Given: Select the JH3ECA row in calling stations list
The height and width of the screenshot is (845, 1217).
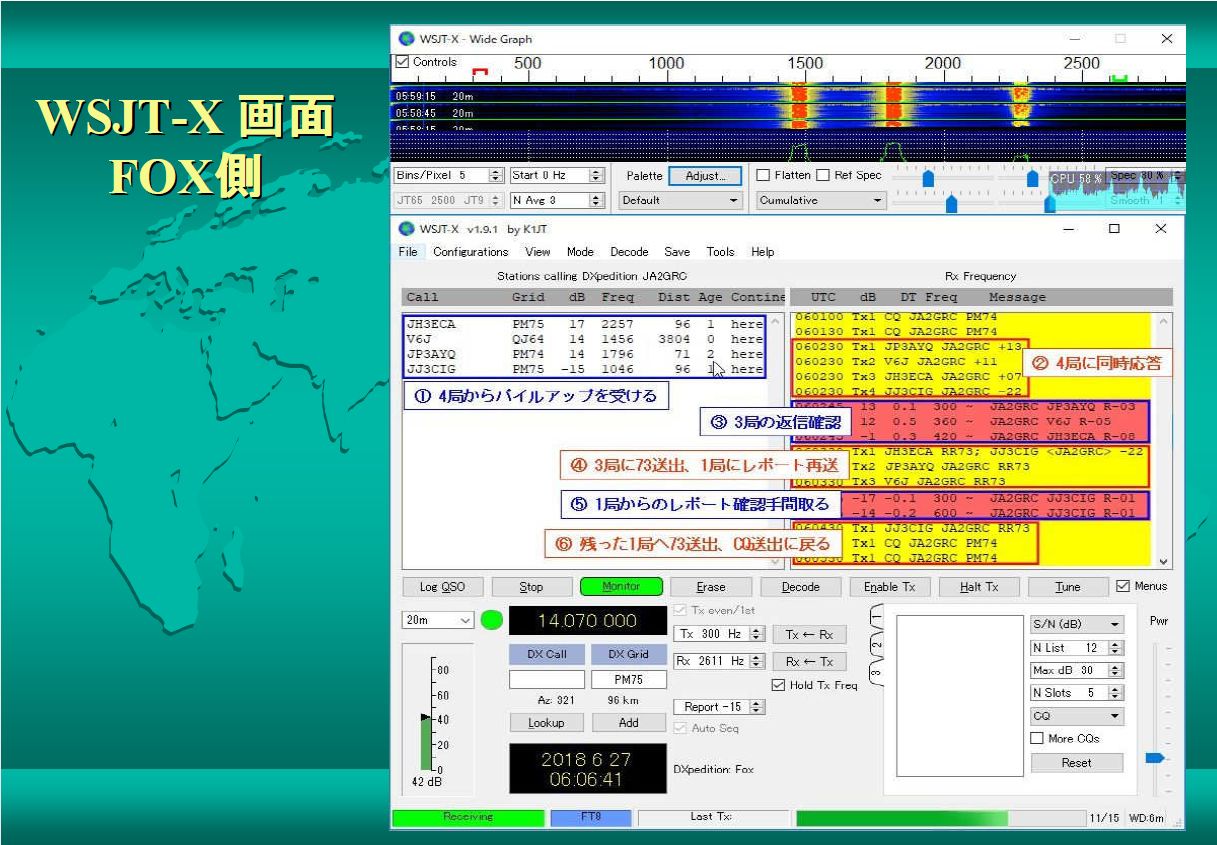Looking at the screenshot, I should pos(583,324).
